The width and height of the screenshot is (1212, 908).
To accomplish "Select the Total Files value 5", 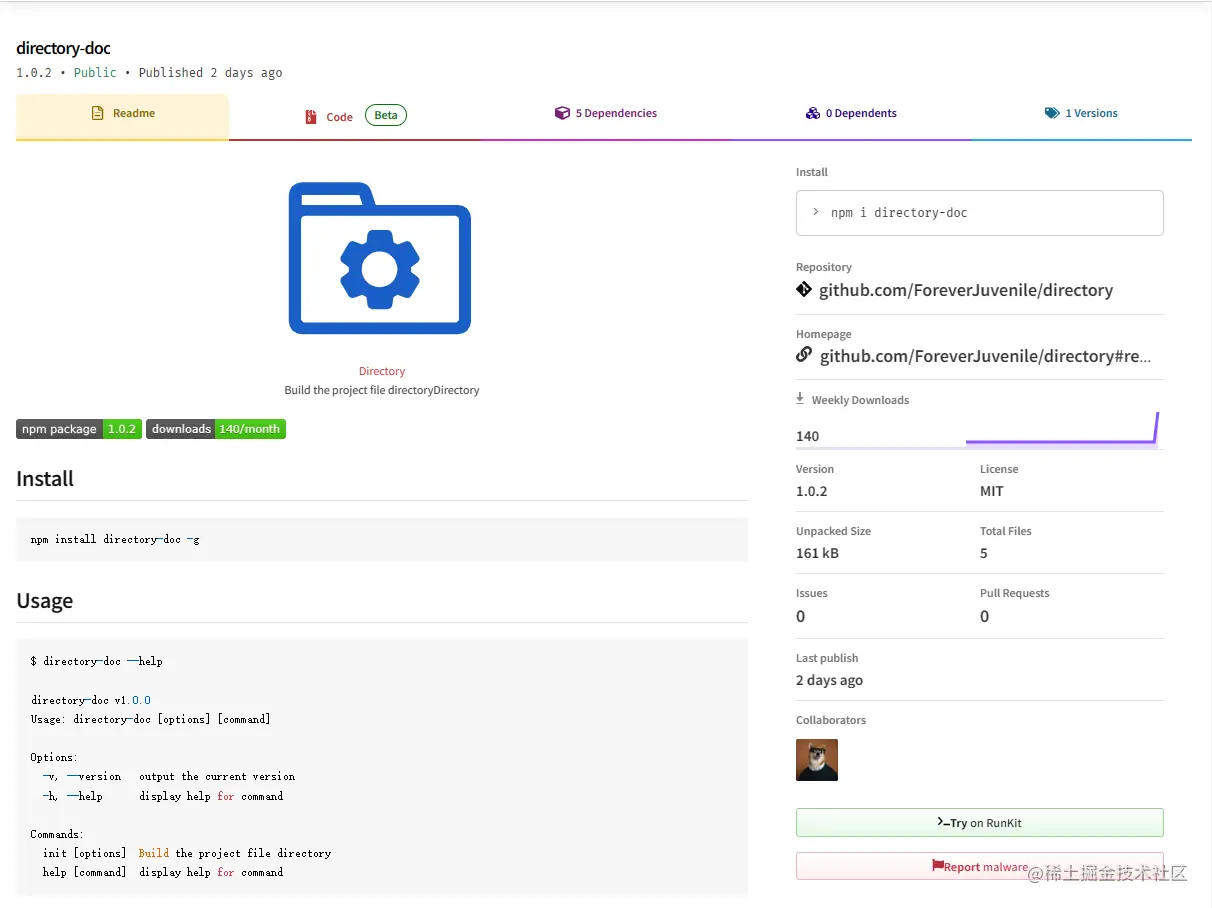I will [984, 553].
